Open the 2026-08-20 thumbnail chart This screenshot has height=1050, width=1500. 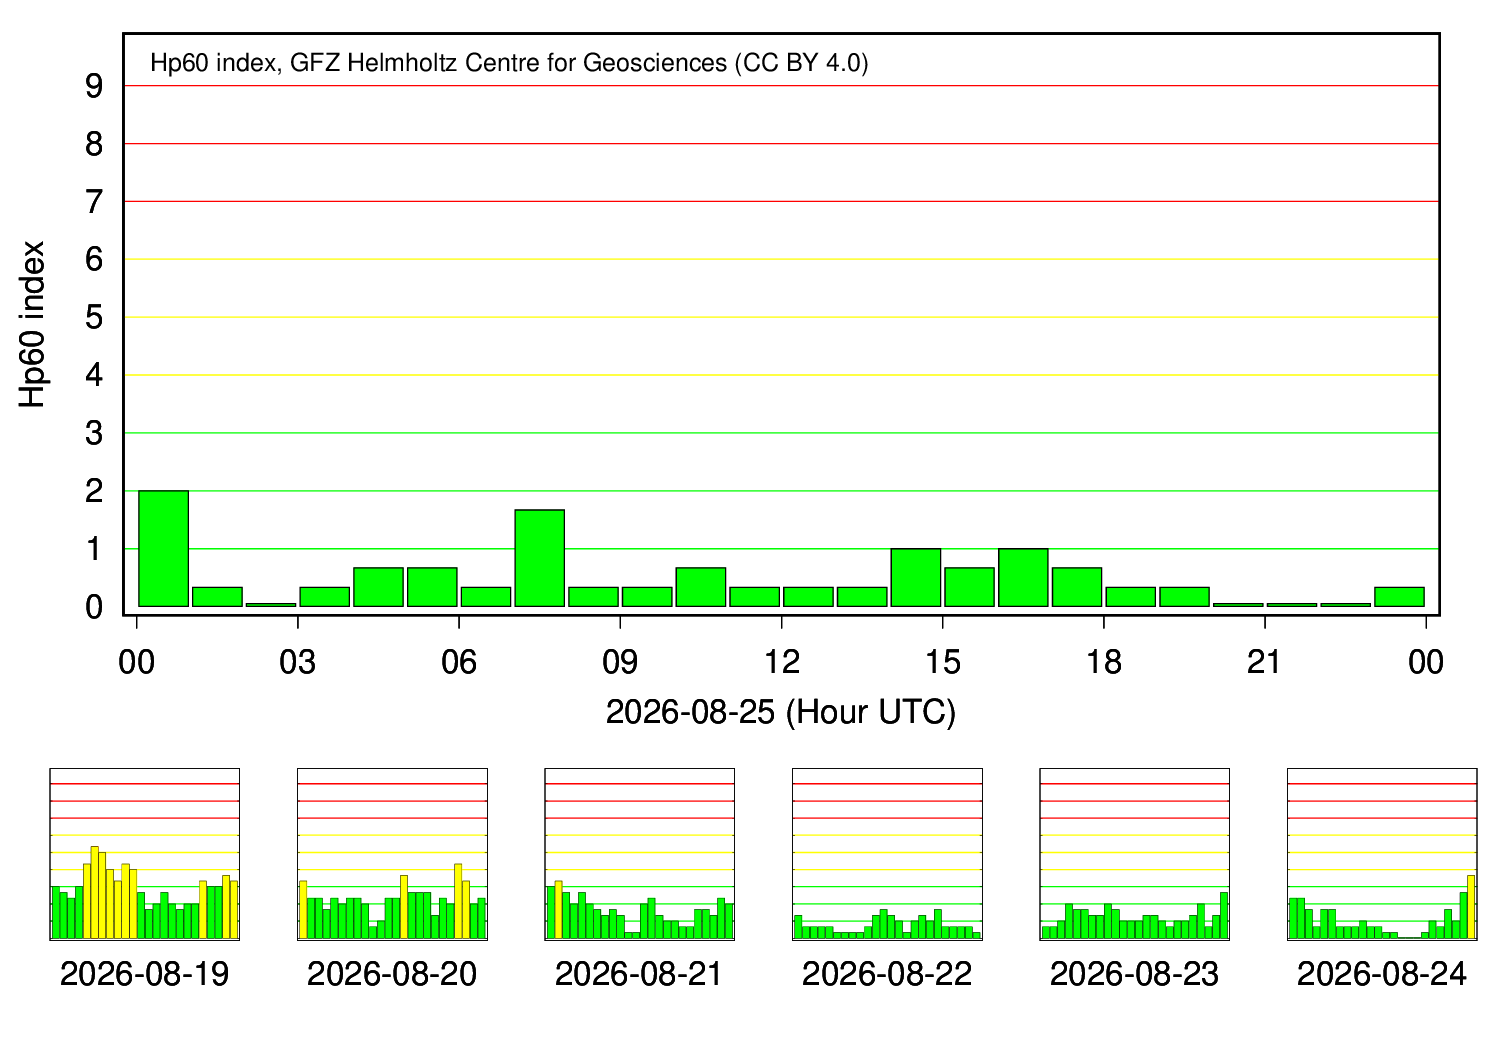point(392,854)
